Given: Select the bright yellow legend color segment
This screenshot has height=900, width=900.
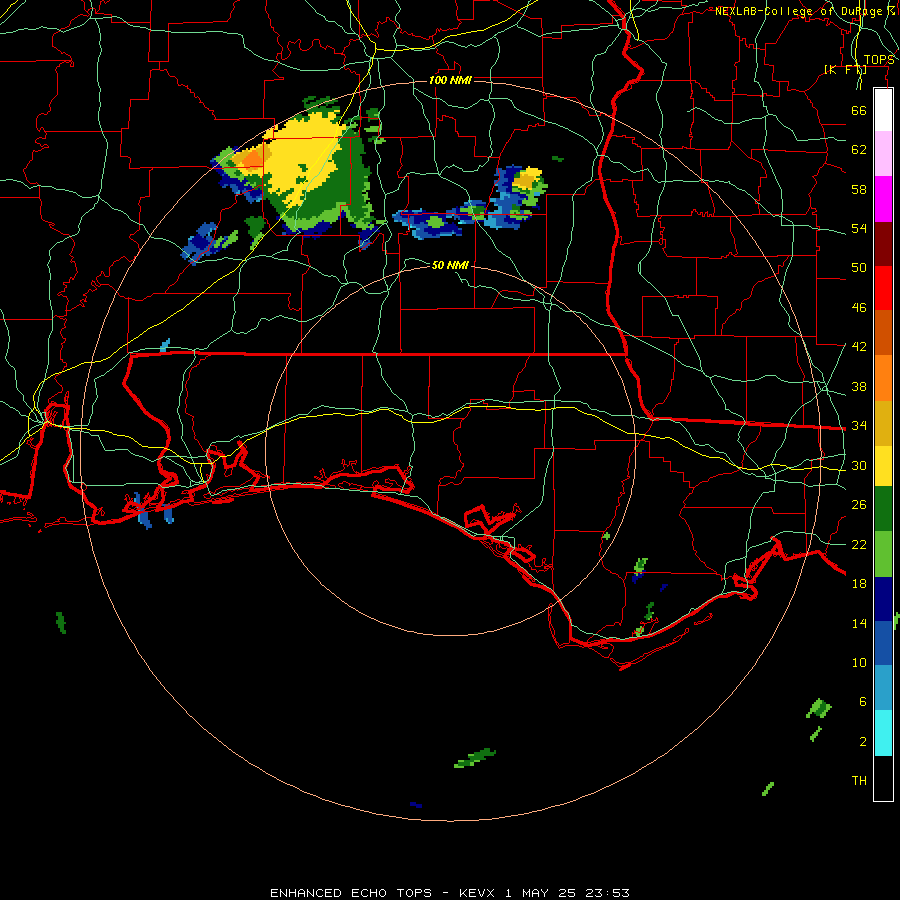Looking at the screenshot, I should (x=883, y=466).
